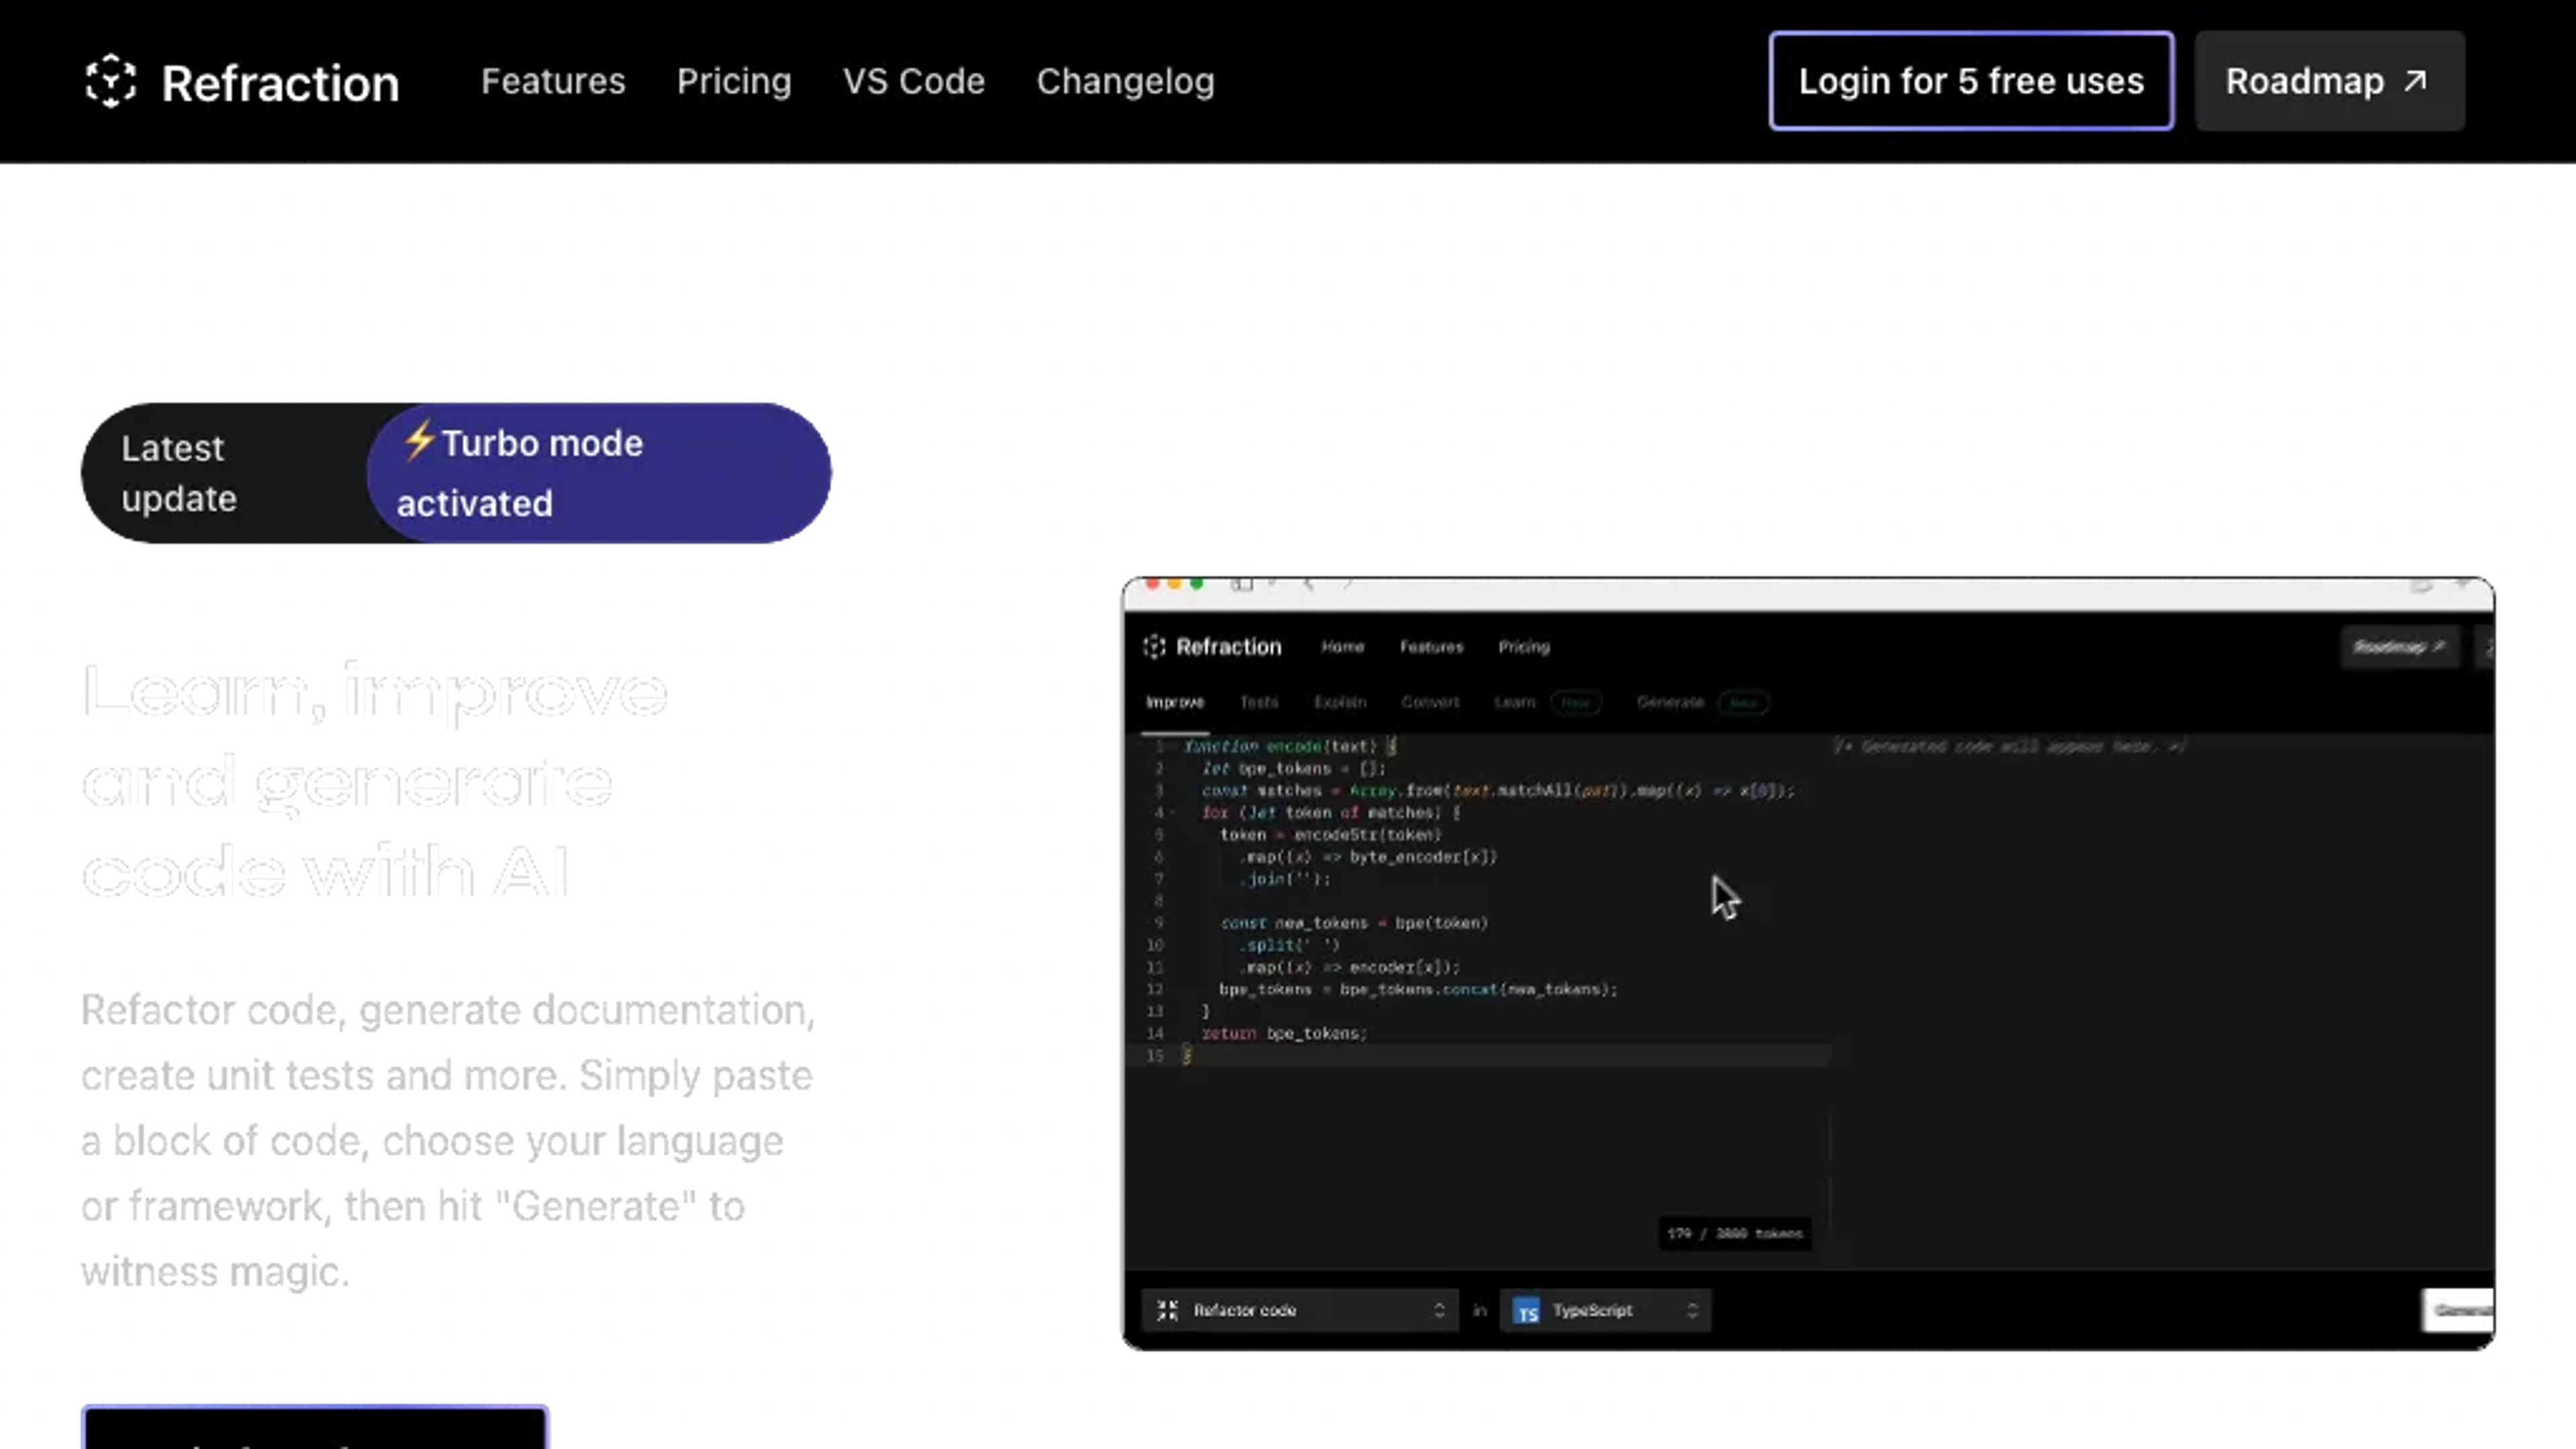This screenshot has width=2576, height=1449.
Task: Open the VS Code nav link
Action: click(x=914, y=81)
